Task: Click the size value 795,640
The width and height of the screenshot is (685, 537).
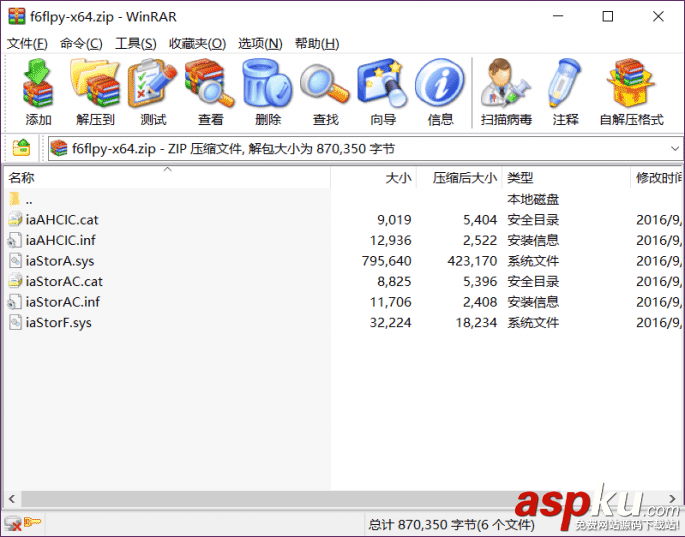Action: (386, 261)
